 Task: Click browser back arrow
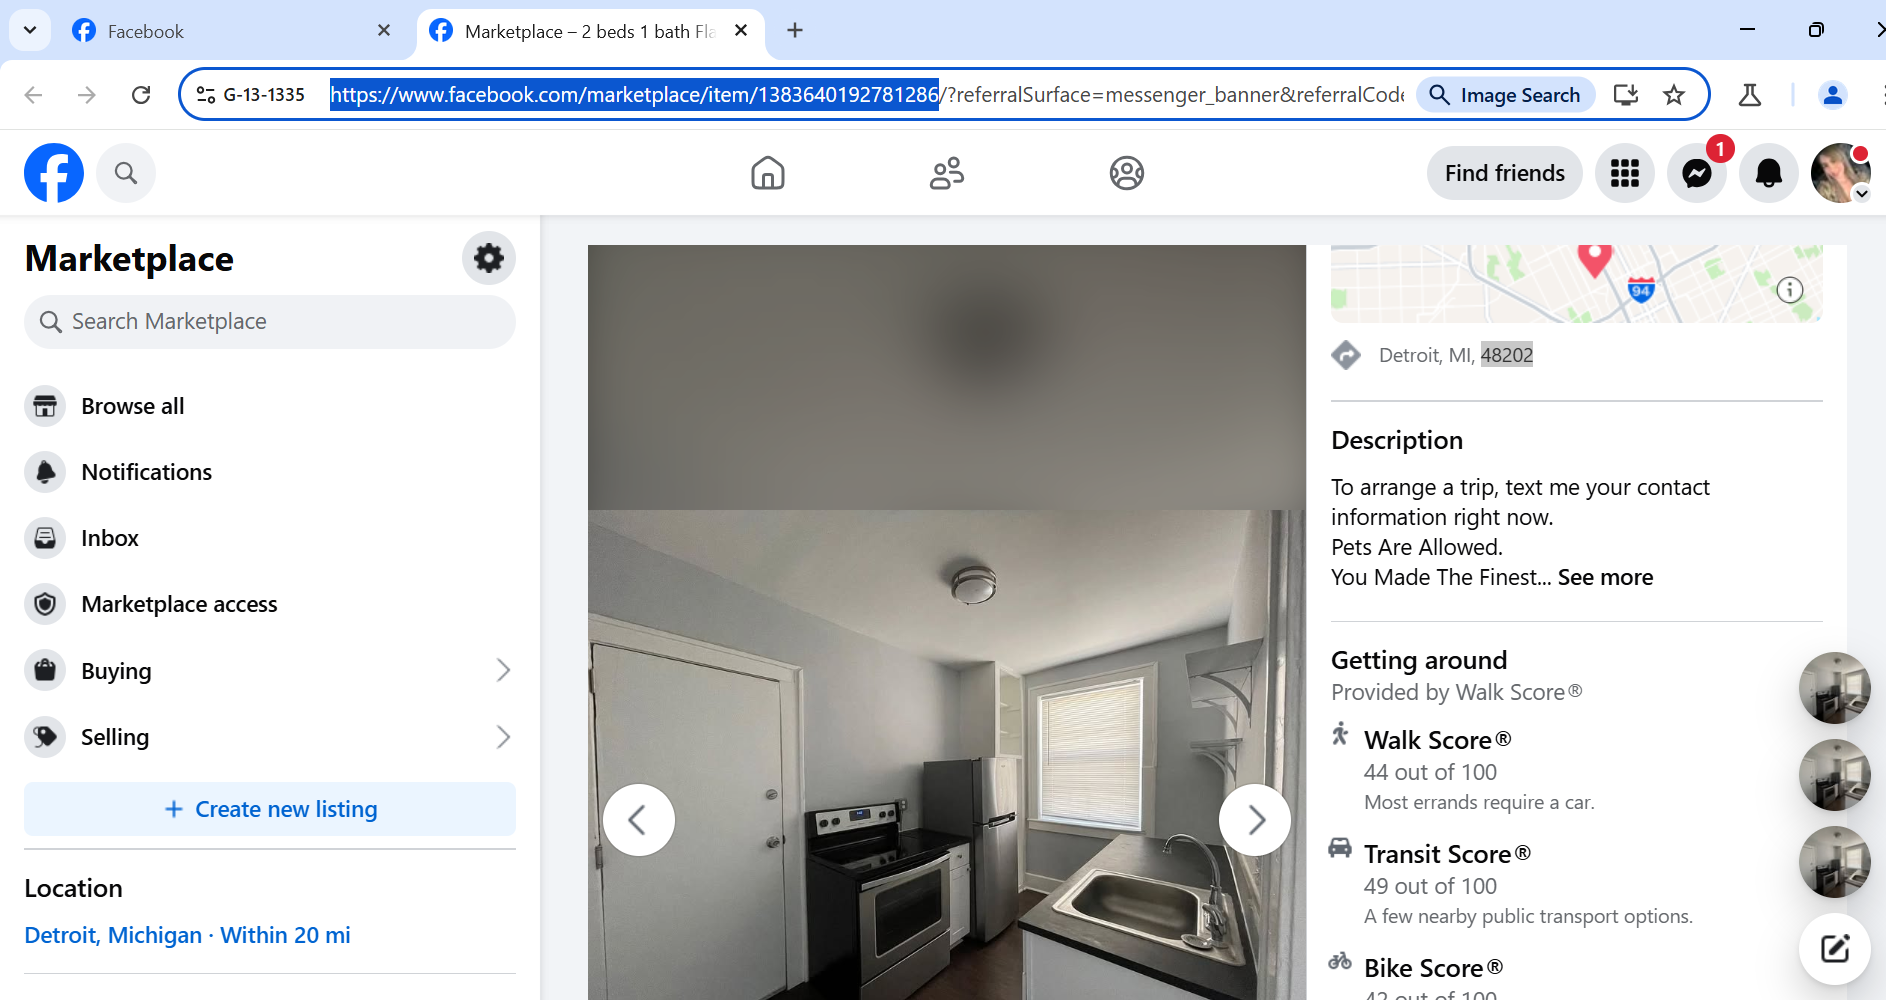point(33,95)
